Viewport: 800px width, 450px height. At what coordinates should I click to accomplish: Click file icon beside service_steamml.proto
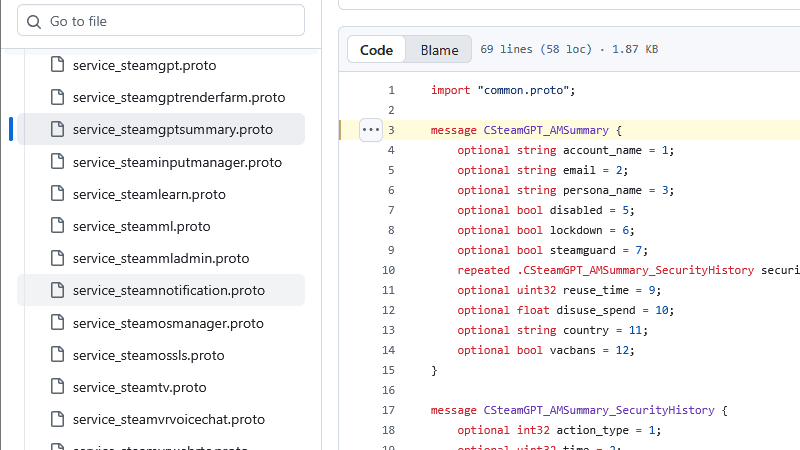pyautogui.click(x=57, y=226)
